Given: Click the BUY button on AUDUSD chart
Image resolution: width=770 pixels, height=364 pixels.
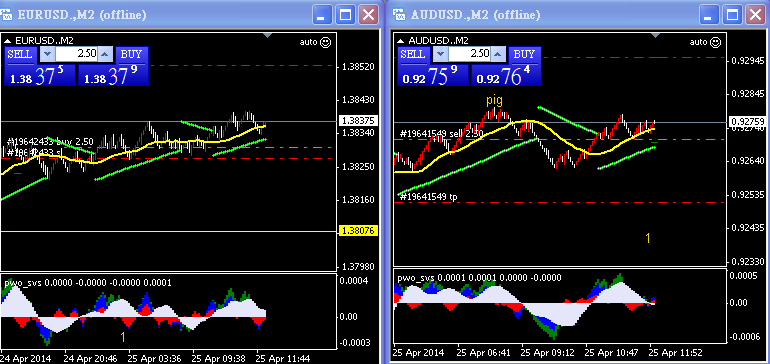Looking at the screenshot, I should pyautogui.click(x=525, y=54).
